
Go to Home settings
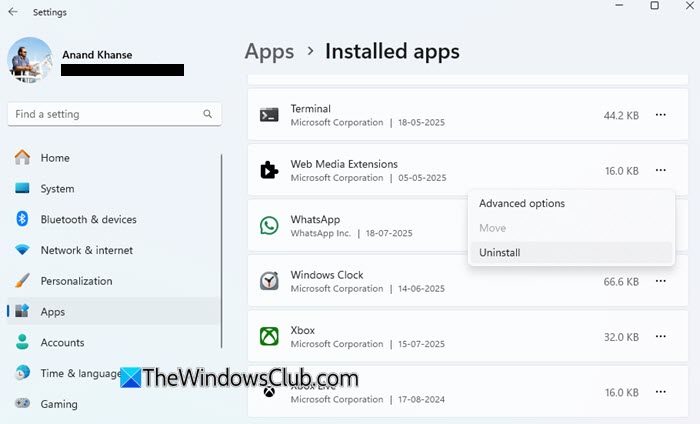(113, 158)
